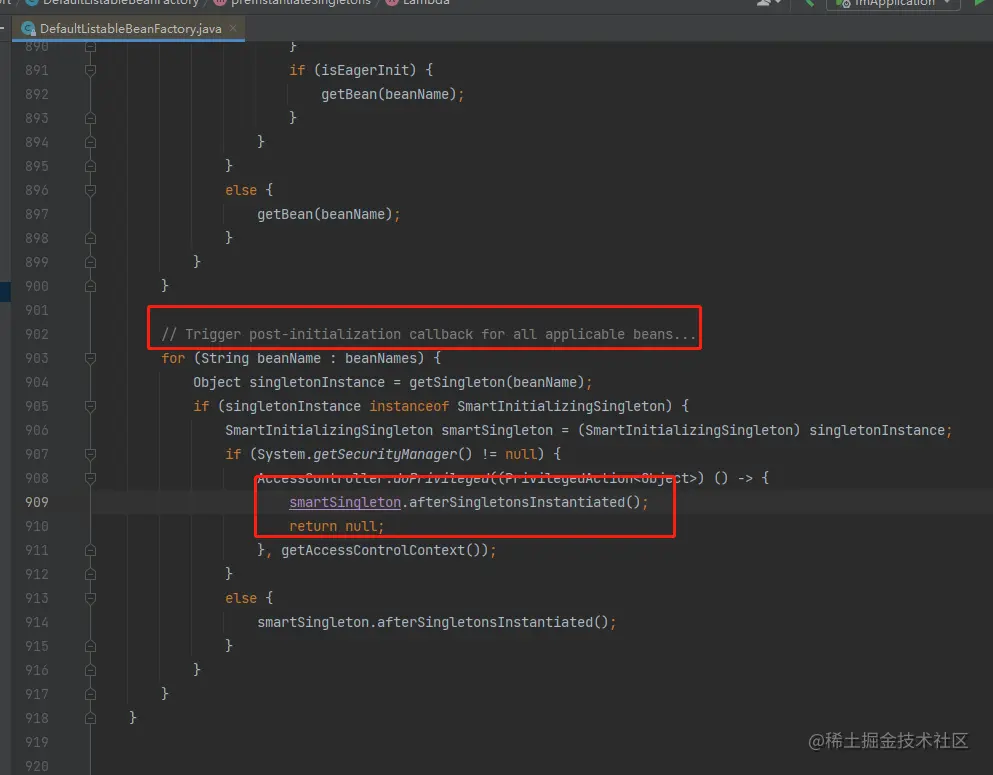
Task: Click 'return null;' on line 910
Action: [336, 526]
